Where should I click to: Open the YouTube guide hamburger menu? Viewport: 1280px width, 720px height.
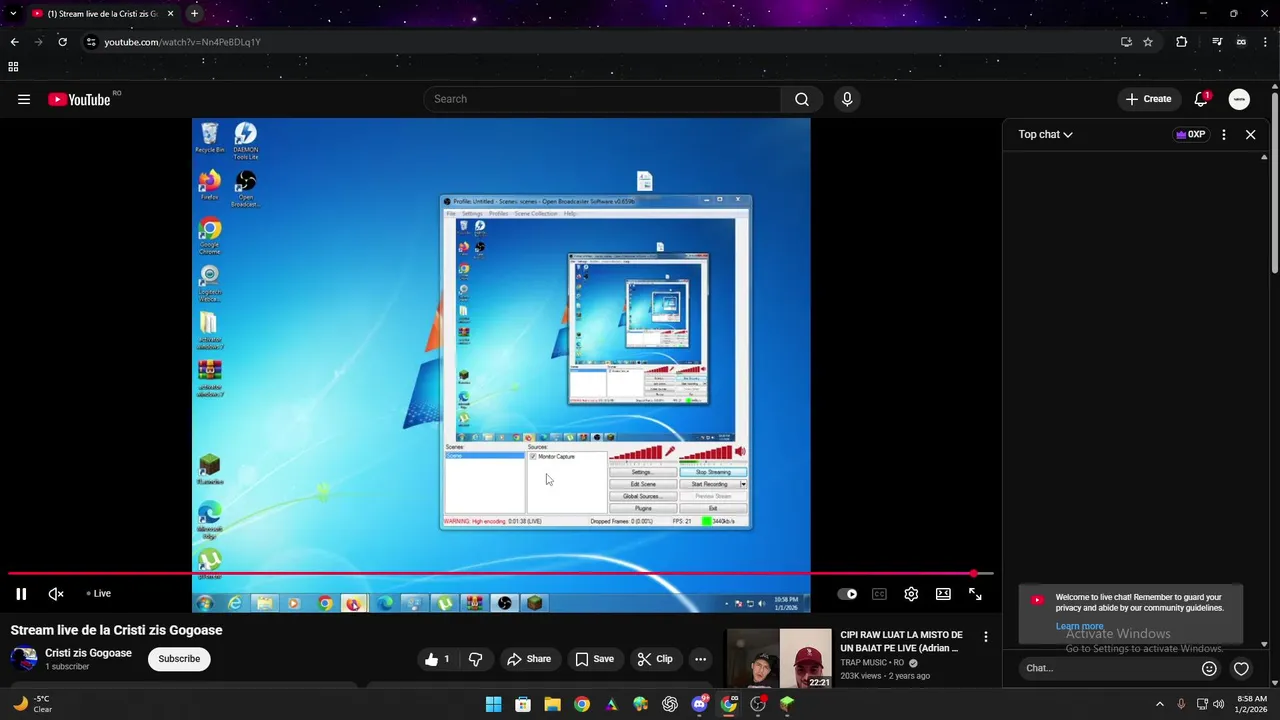[24, 99]
